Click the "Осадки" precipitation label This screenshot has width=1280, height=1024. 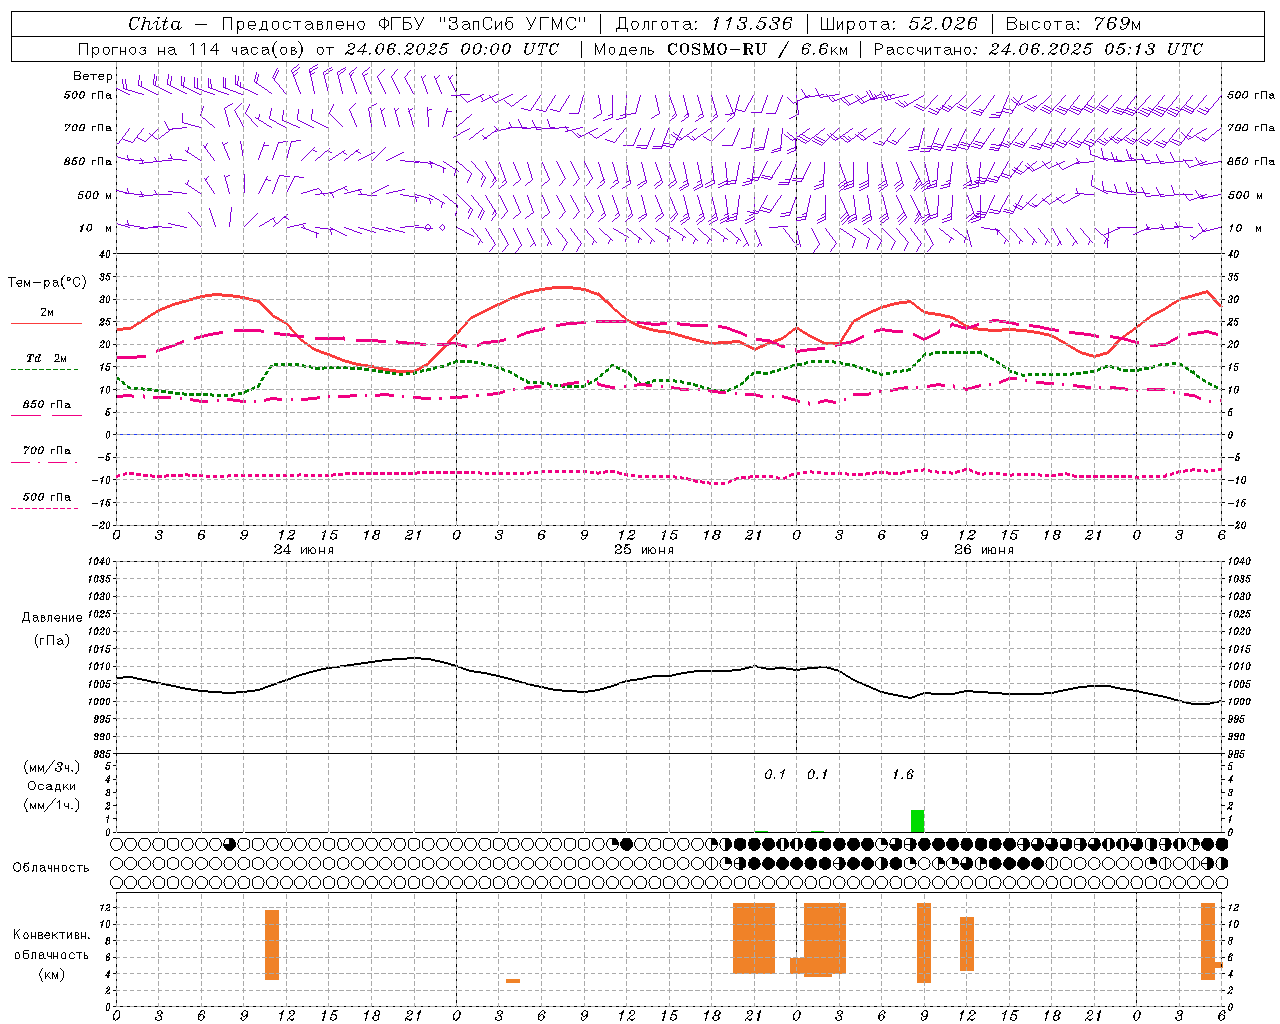tap(52, 786)
